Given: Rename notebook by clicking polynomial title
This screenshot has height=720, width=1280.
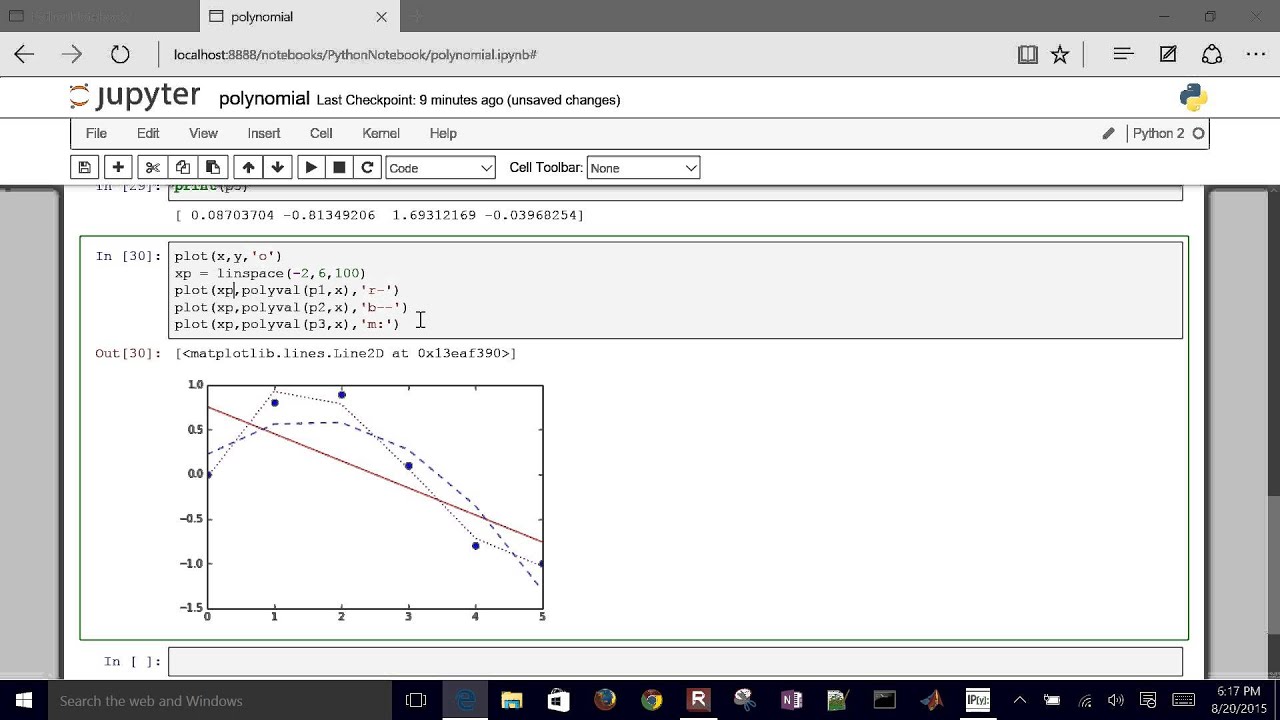Looking at the screenshot, I should (x=264, y=99).
